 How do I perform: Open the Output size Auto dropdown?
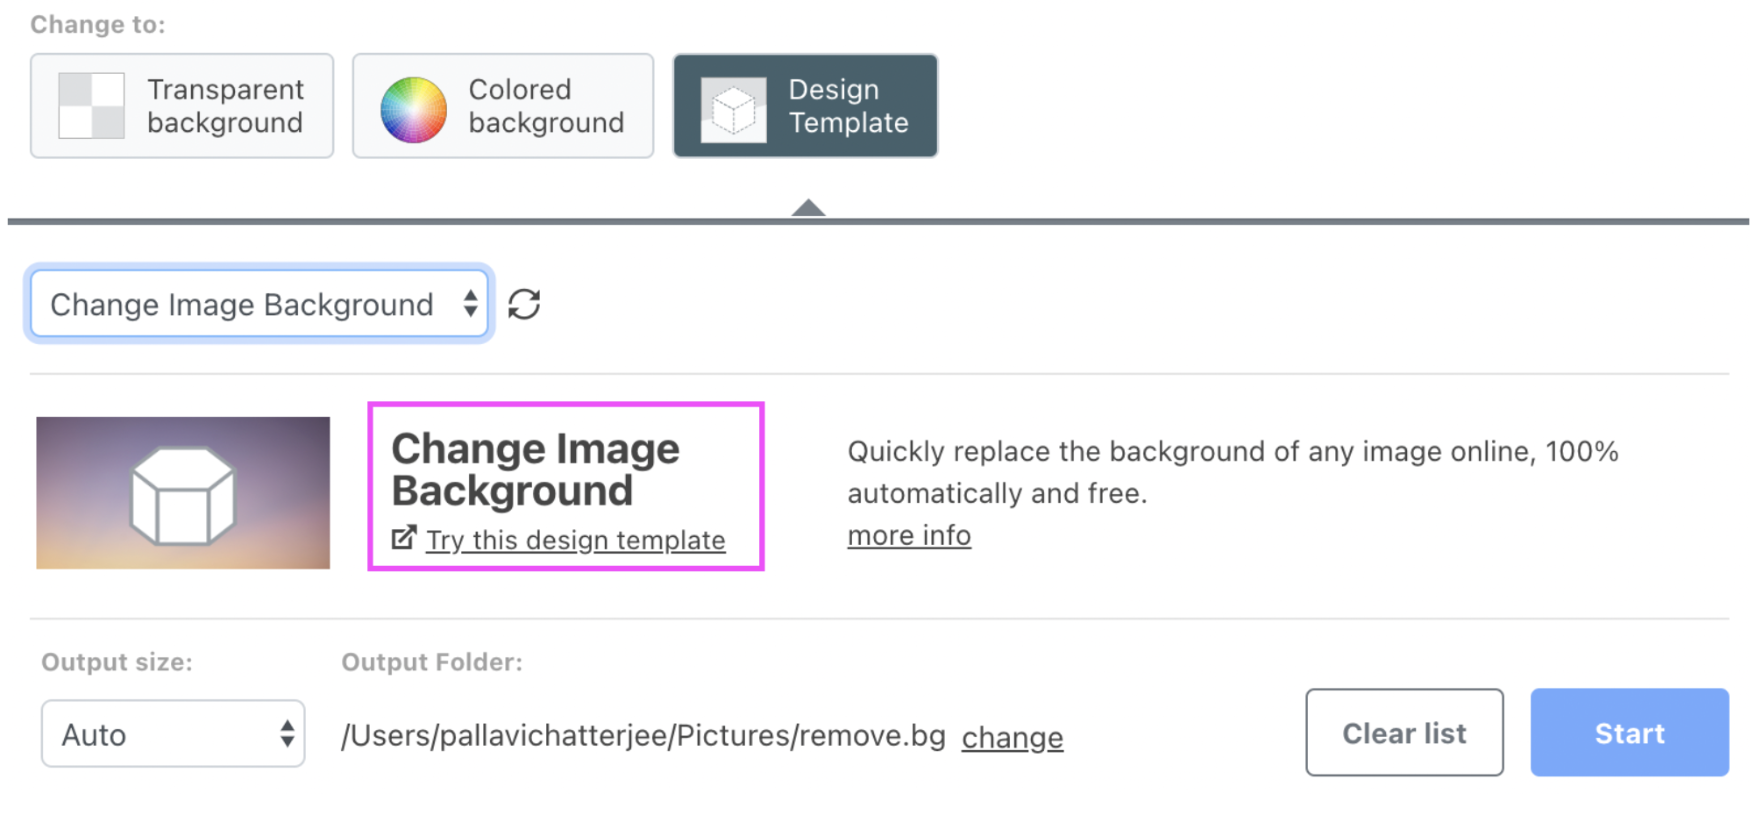tap(173, 734)
